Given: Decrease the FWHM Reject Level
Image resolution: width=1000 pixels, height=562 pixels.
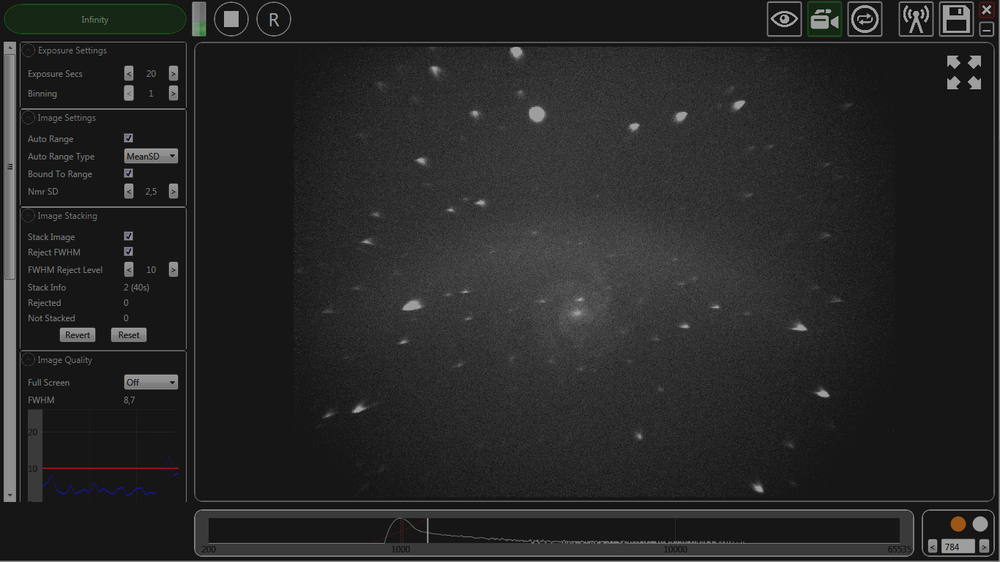Looking at the screenshot, I should pos(129,269).
